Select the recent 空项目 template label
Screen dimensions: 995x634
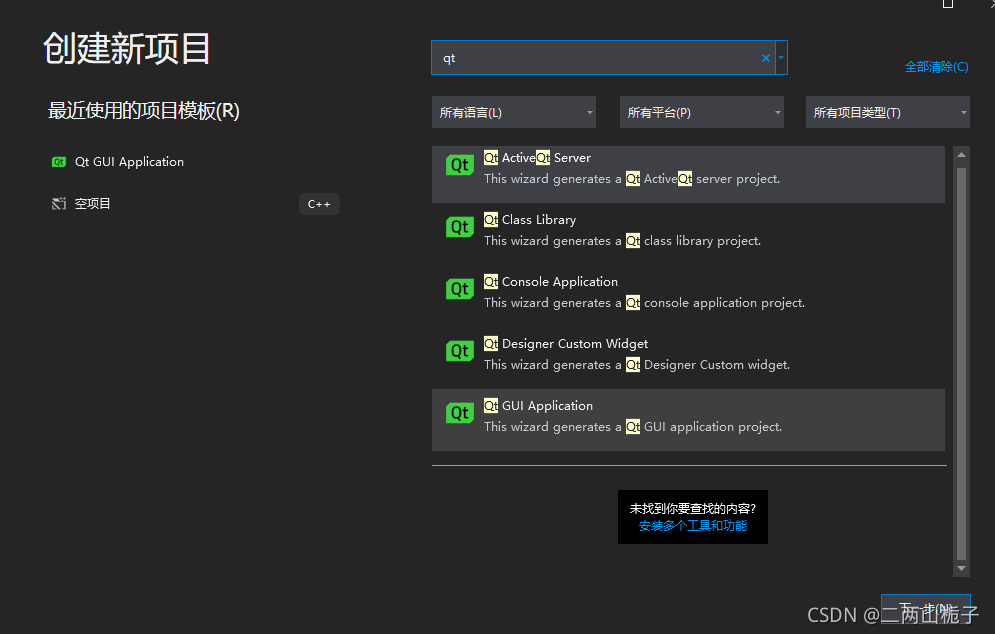(x=93, y=204)
